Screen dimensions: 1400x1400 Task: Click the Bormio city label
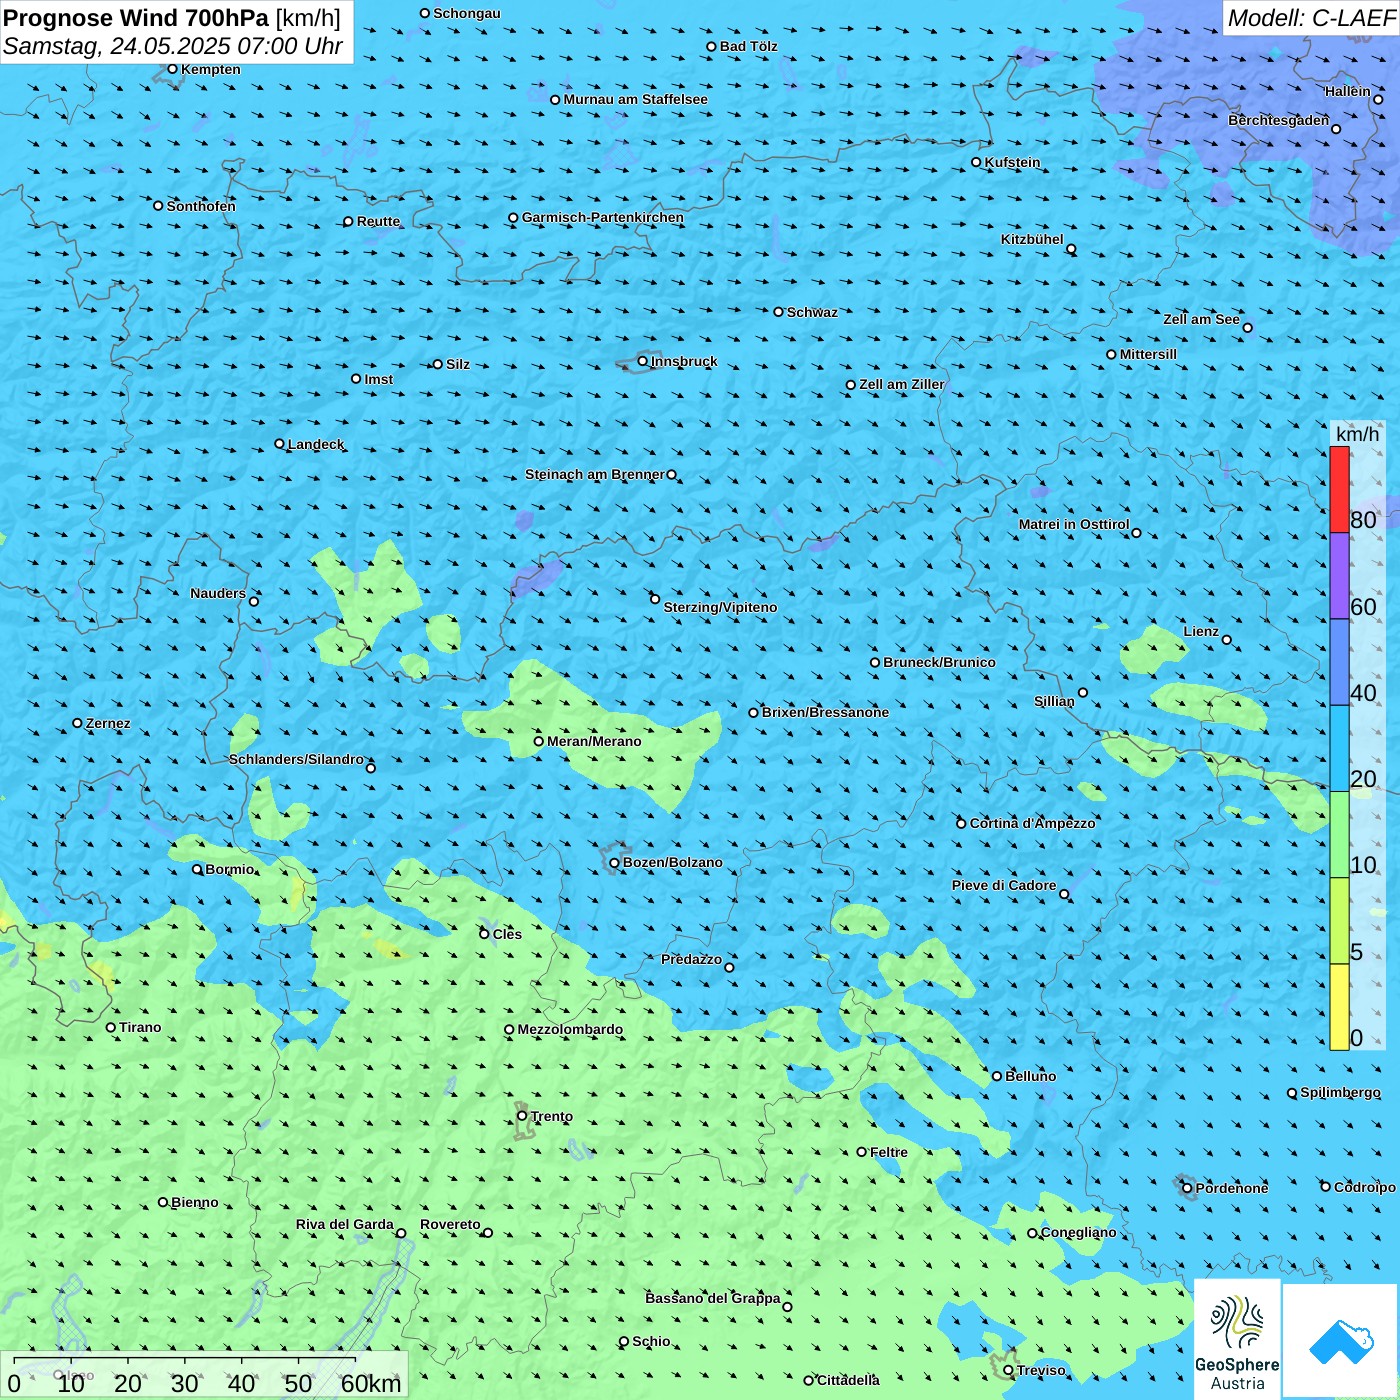(230, 869)
